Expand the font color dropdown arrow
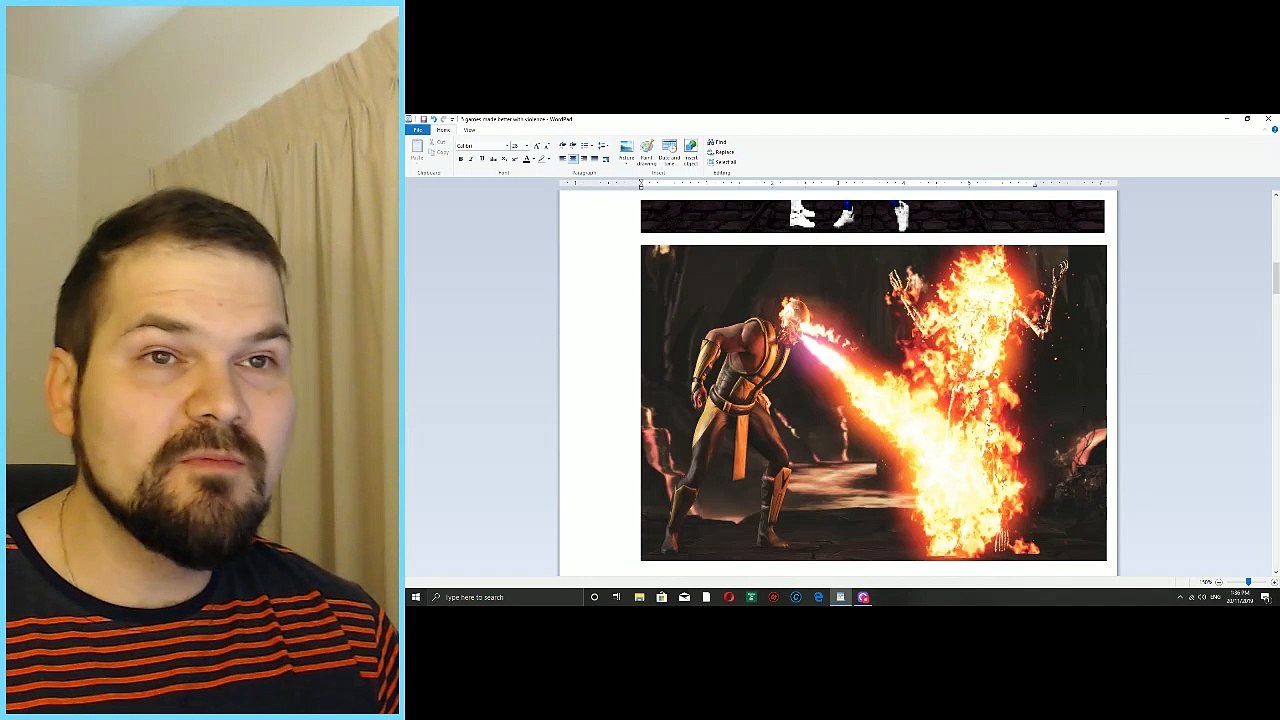 (534, 159)
